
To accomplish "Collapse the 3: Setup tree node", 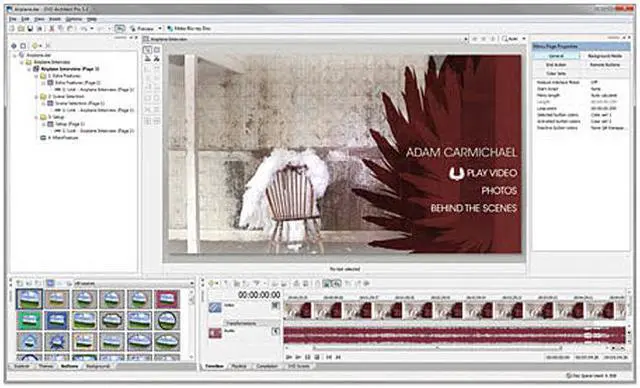I will tap(36, 117).
